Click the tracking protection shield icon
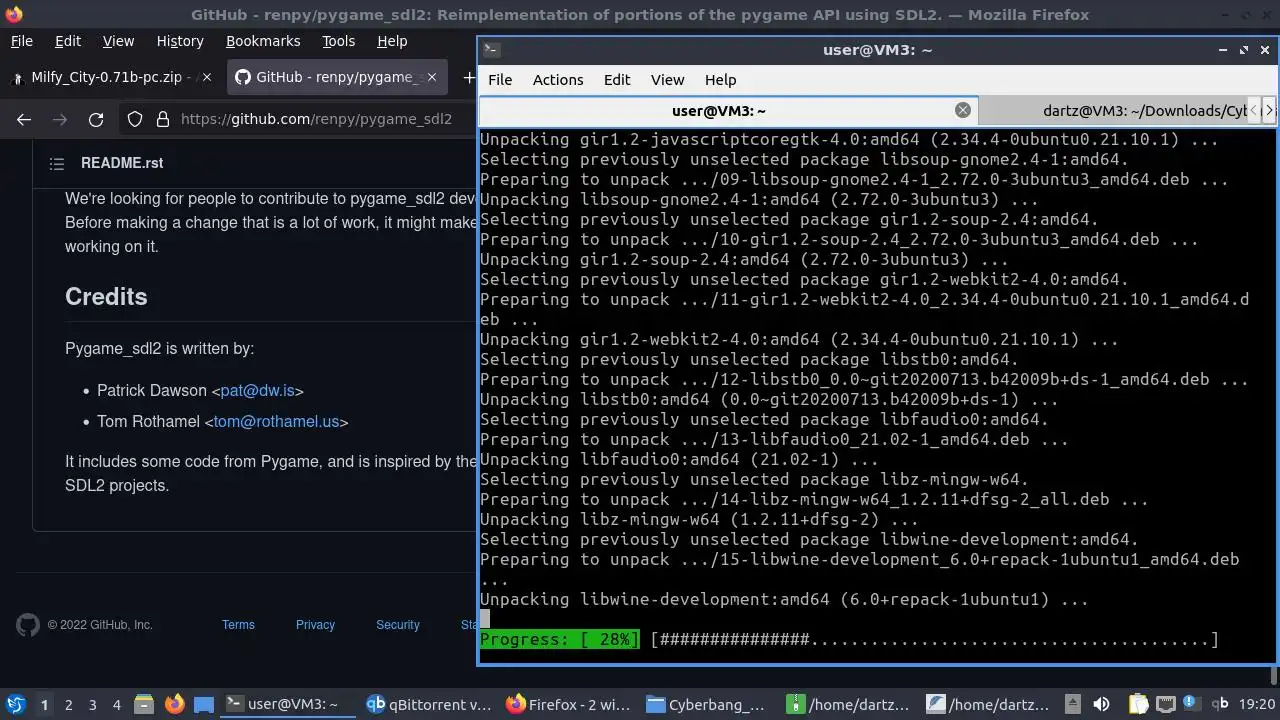The image size is (1280, 720). [x=135, y=119]
